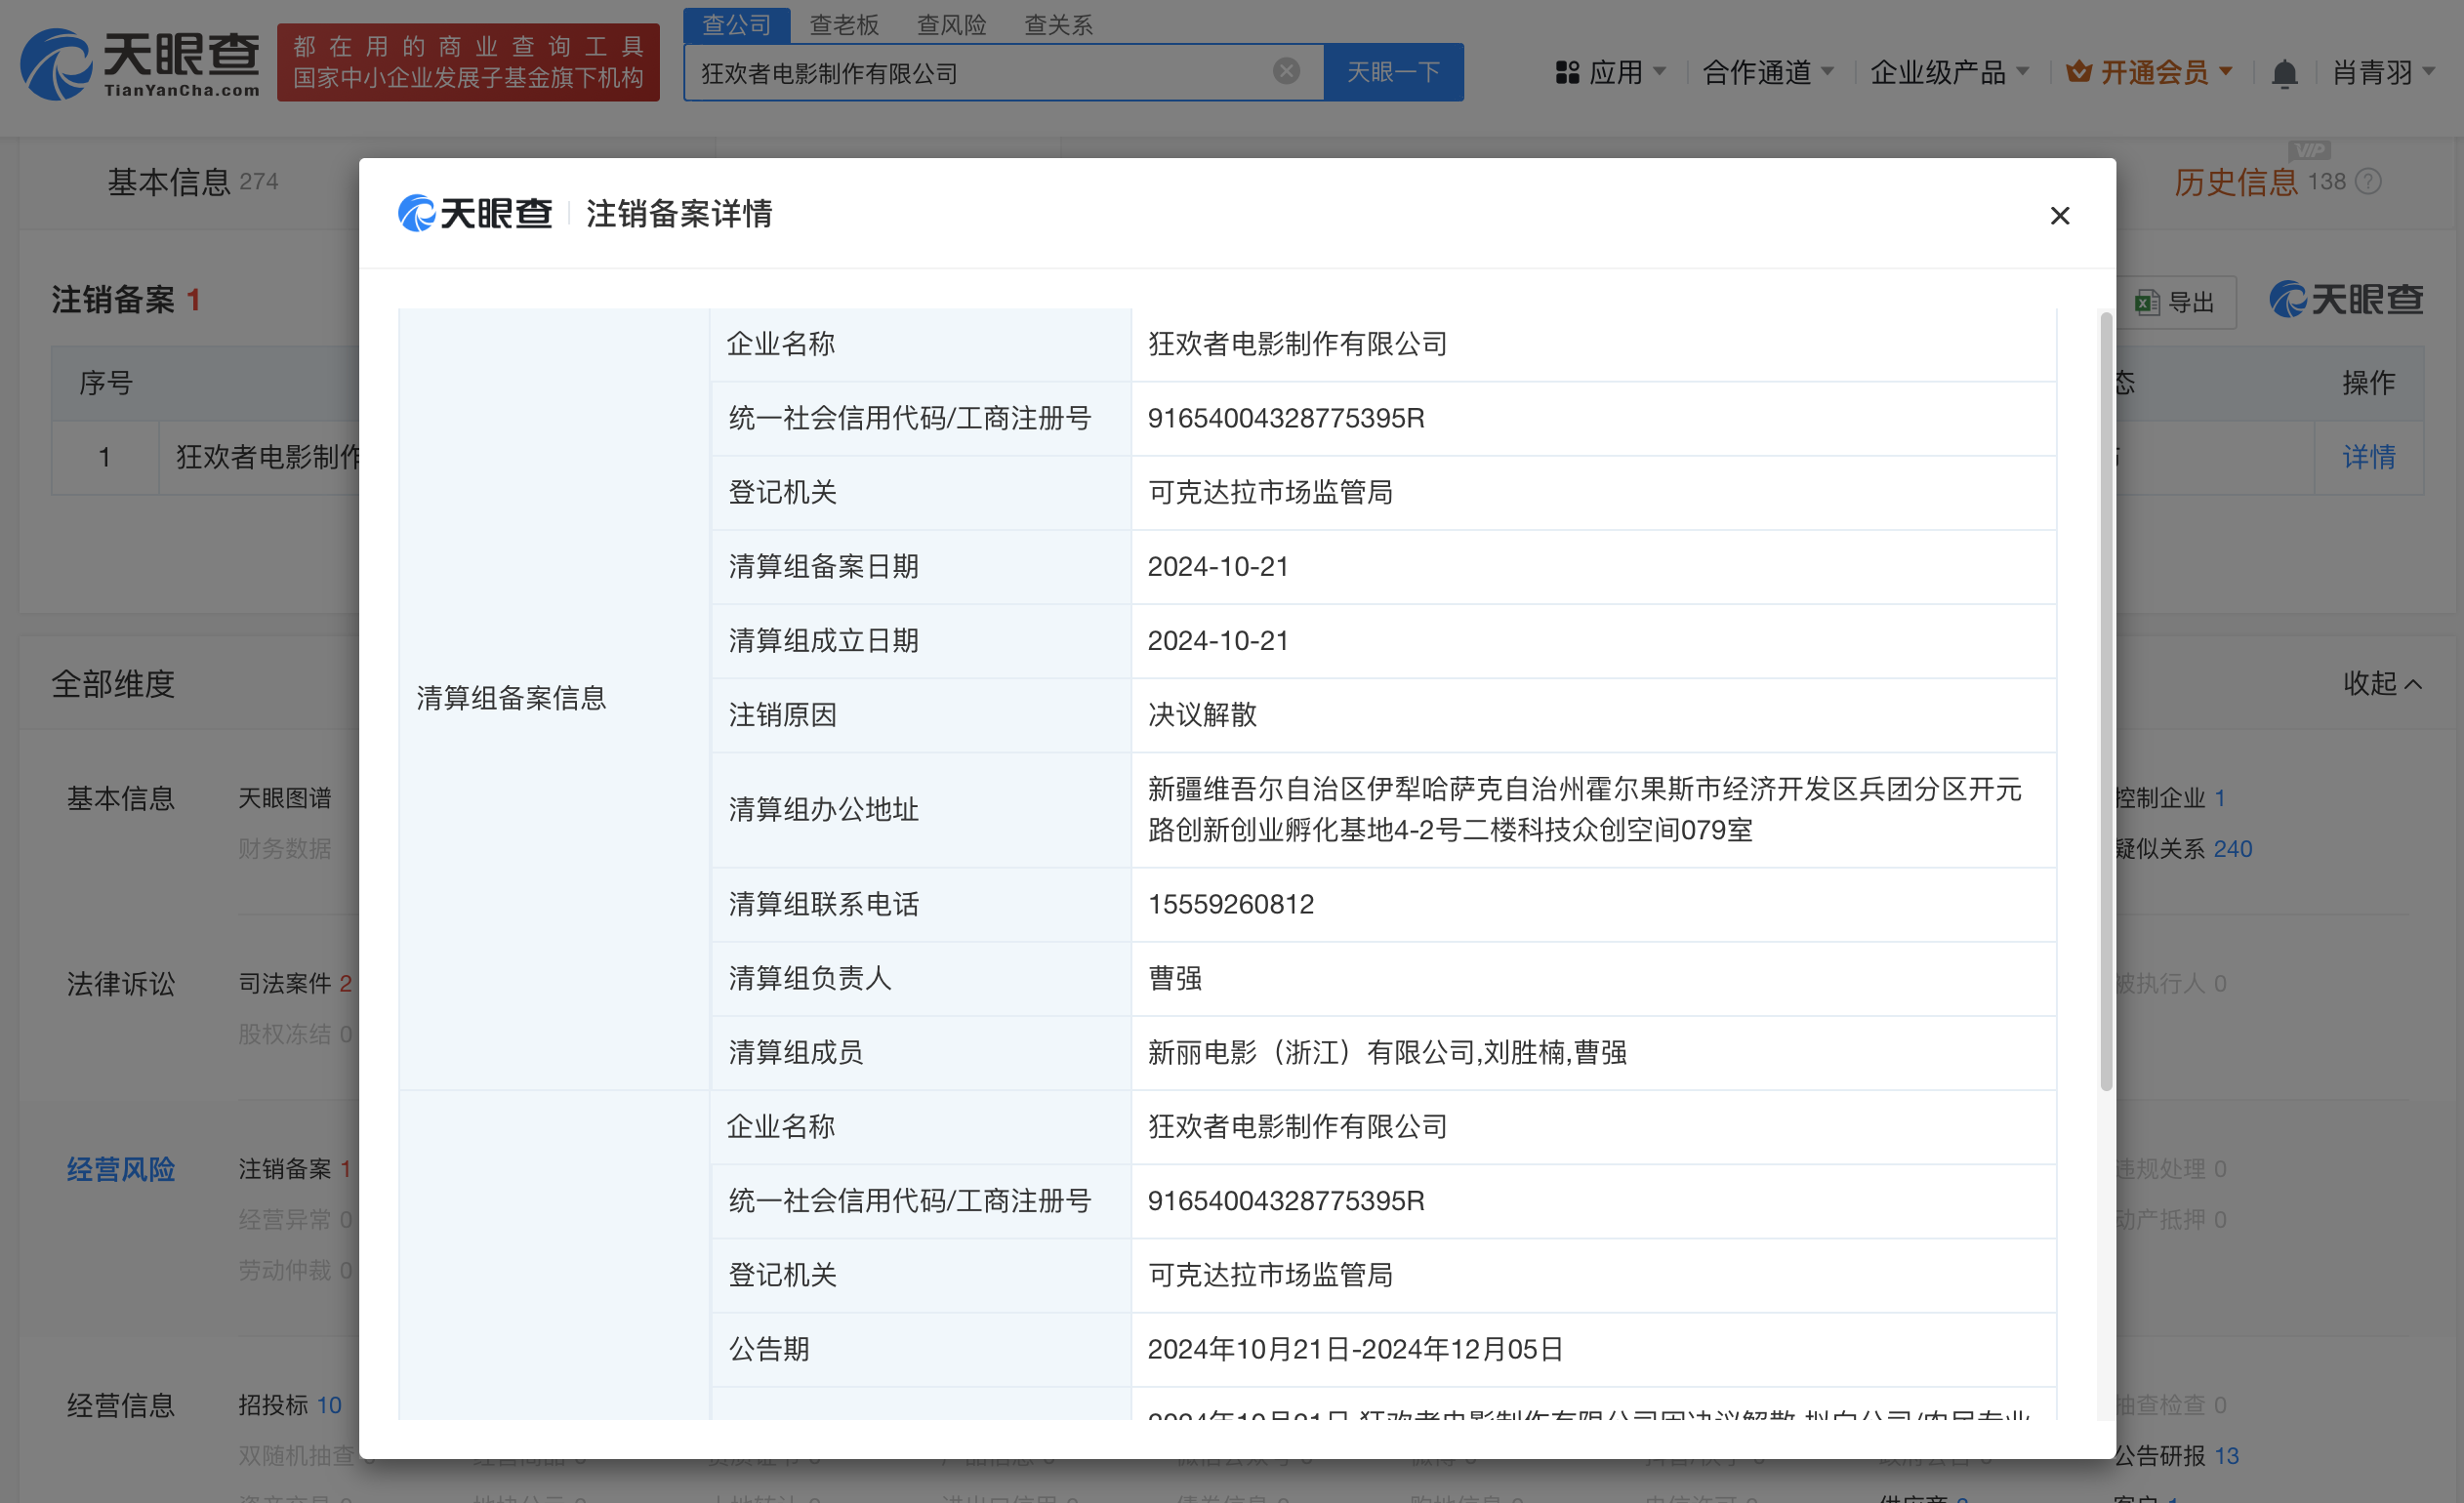The image size is (2464, 1503).
Task: Switch to 查风险 search tab
Action: pos(951,24)
